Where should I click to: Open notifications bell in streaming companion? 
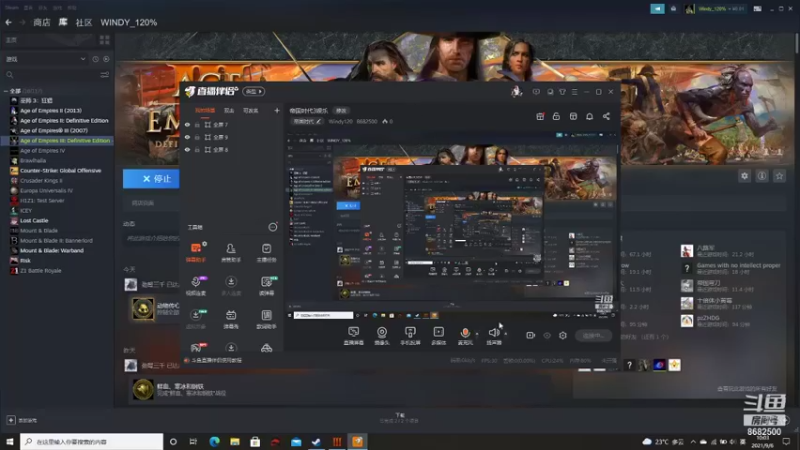click(x=589, y=116)
